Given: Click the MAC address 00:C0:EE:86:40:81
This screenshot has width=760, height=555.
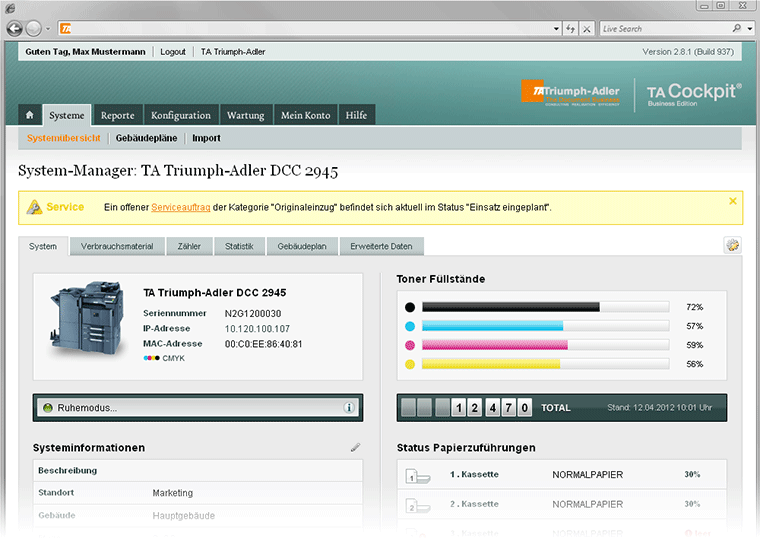Looking at the screenshot, I should pyautogui.click(x=263, y=344).
